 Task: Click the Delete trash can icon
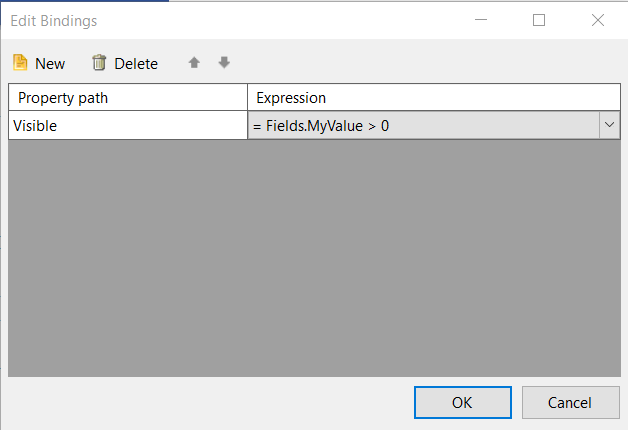click(99, 63)
